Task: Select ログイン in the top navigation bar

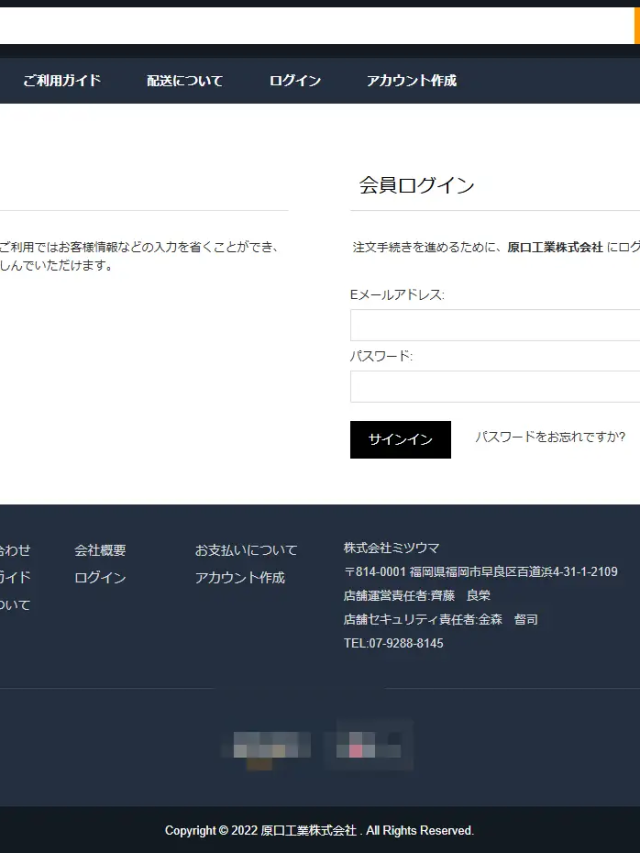Action: [x=295, y=81]
